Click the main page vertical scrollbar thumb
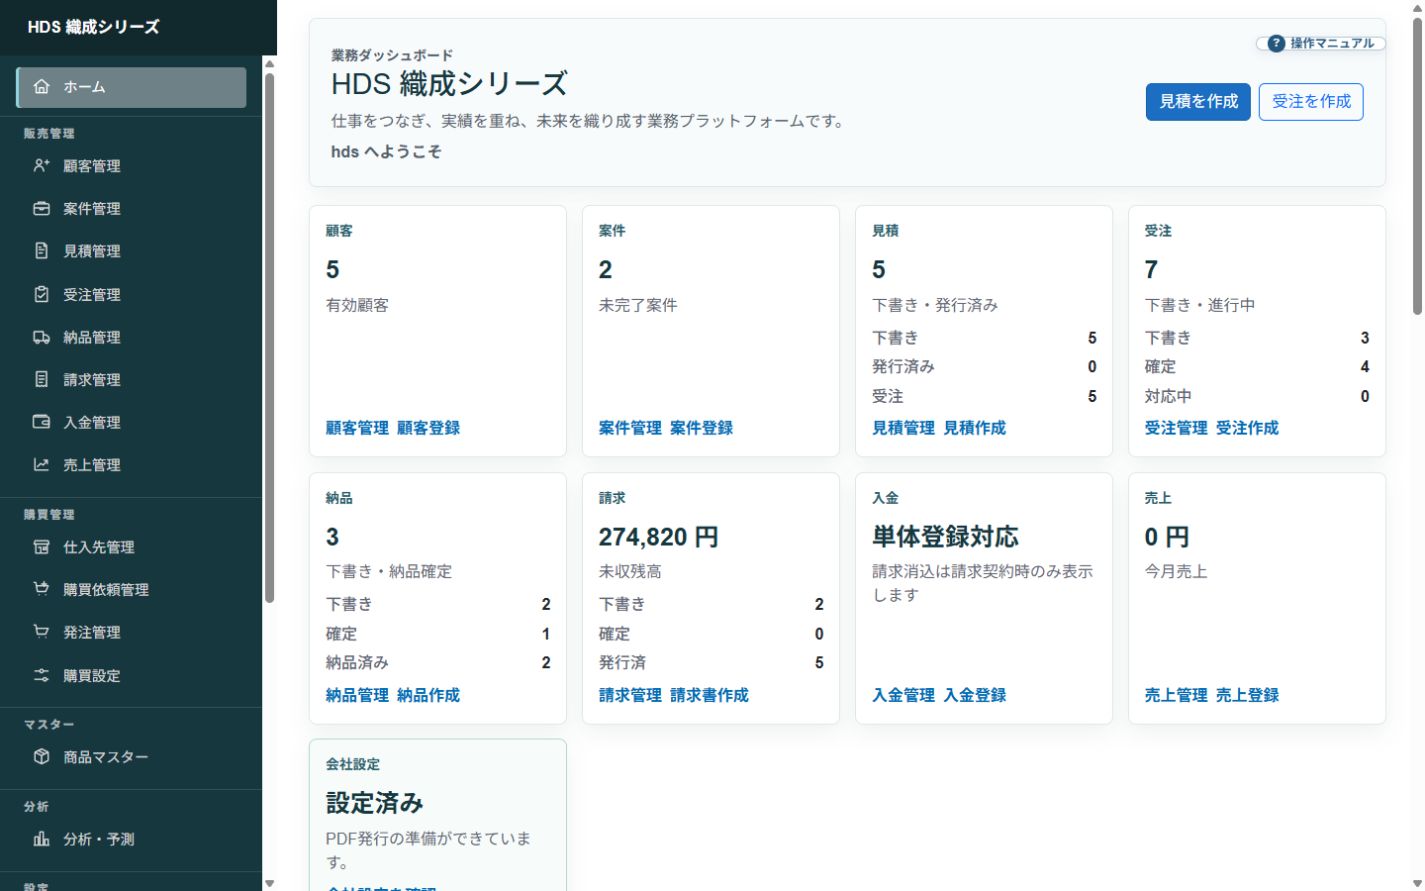 (1417, 167)
